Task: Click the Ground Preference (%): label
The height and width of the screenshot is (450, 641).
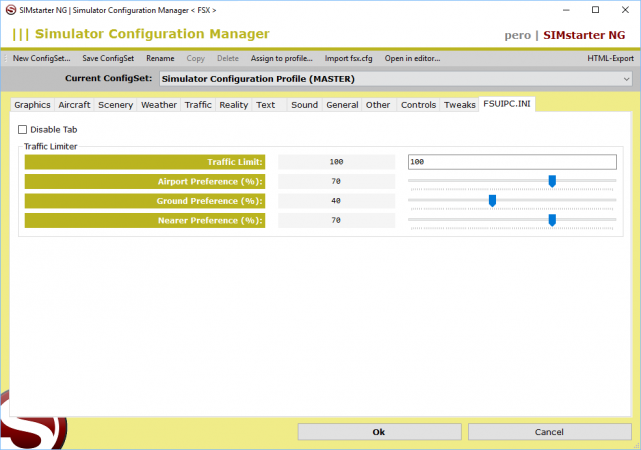Action: [x=145, y=201]
